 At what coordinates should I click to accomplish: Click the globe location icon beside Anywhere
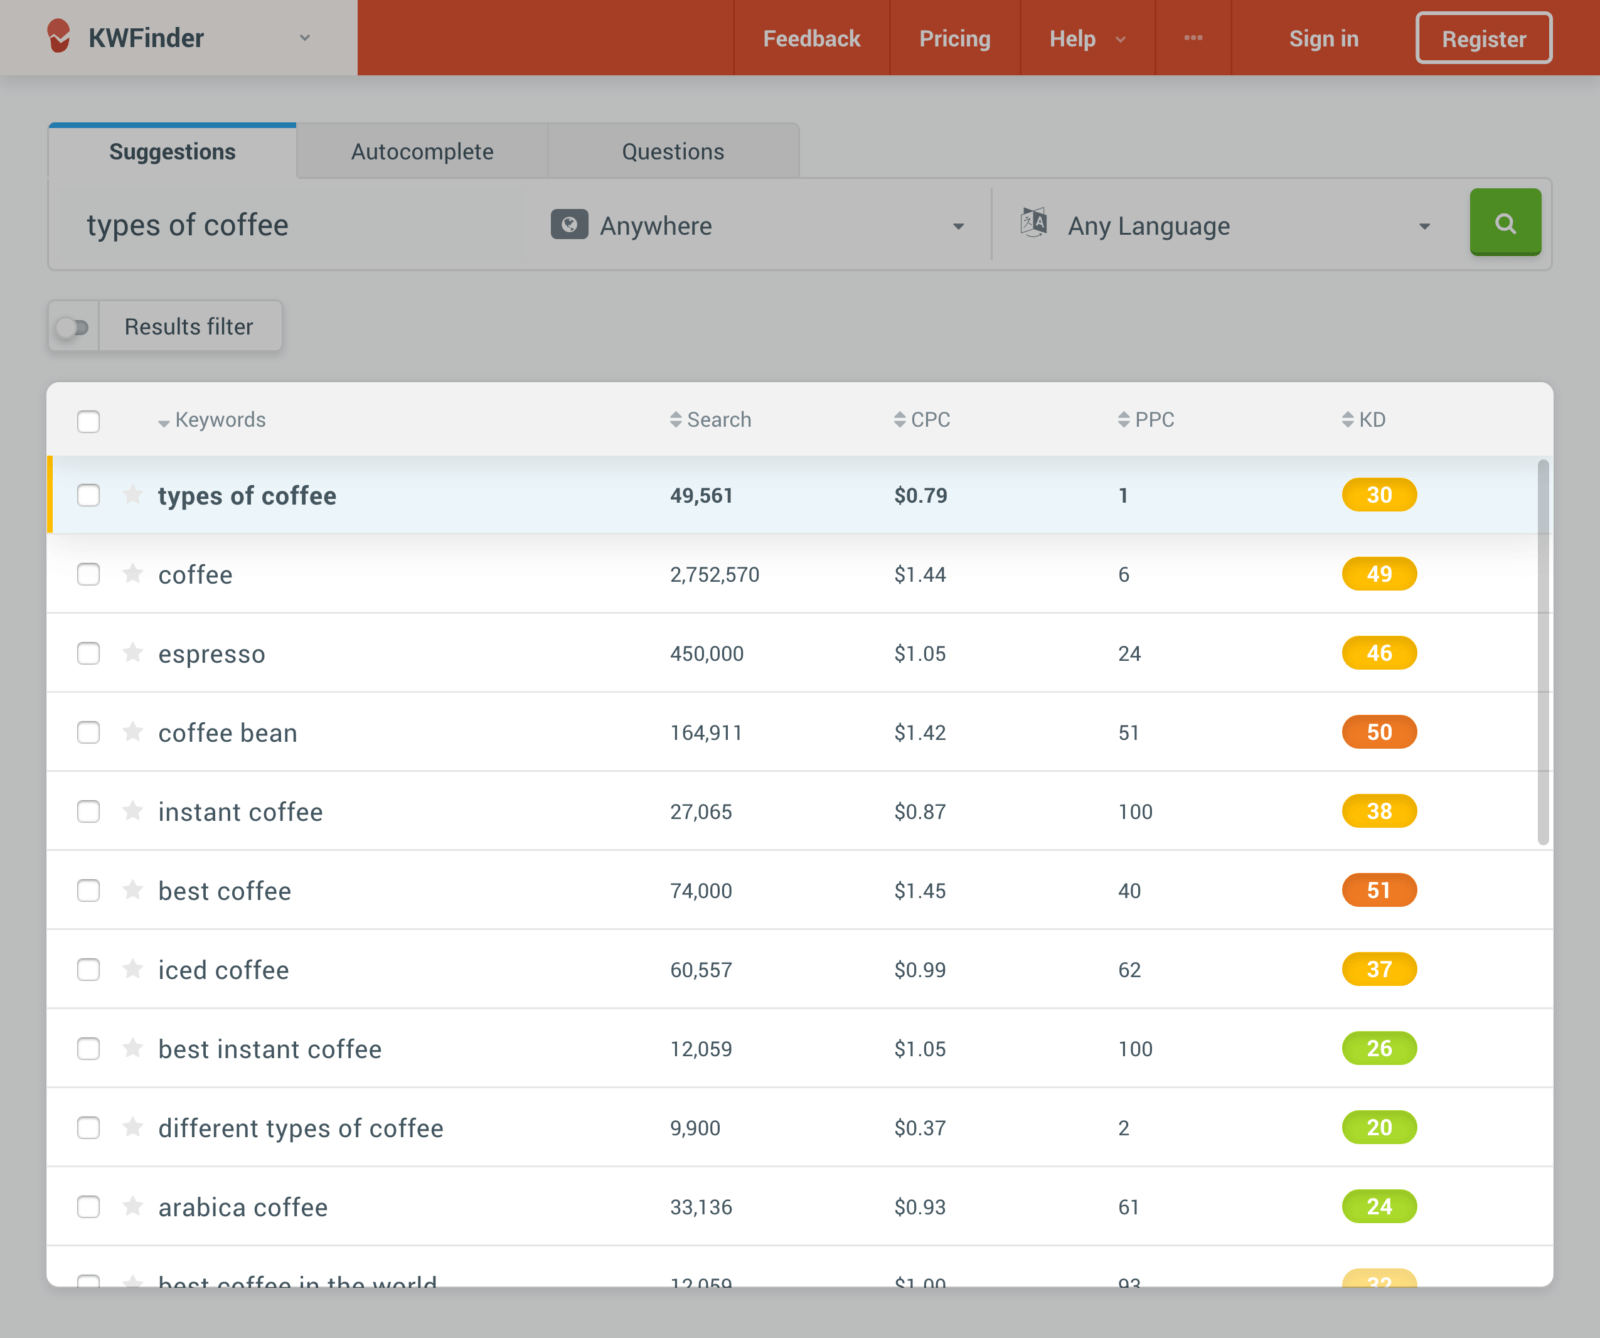pos(569,225)
